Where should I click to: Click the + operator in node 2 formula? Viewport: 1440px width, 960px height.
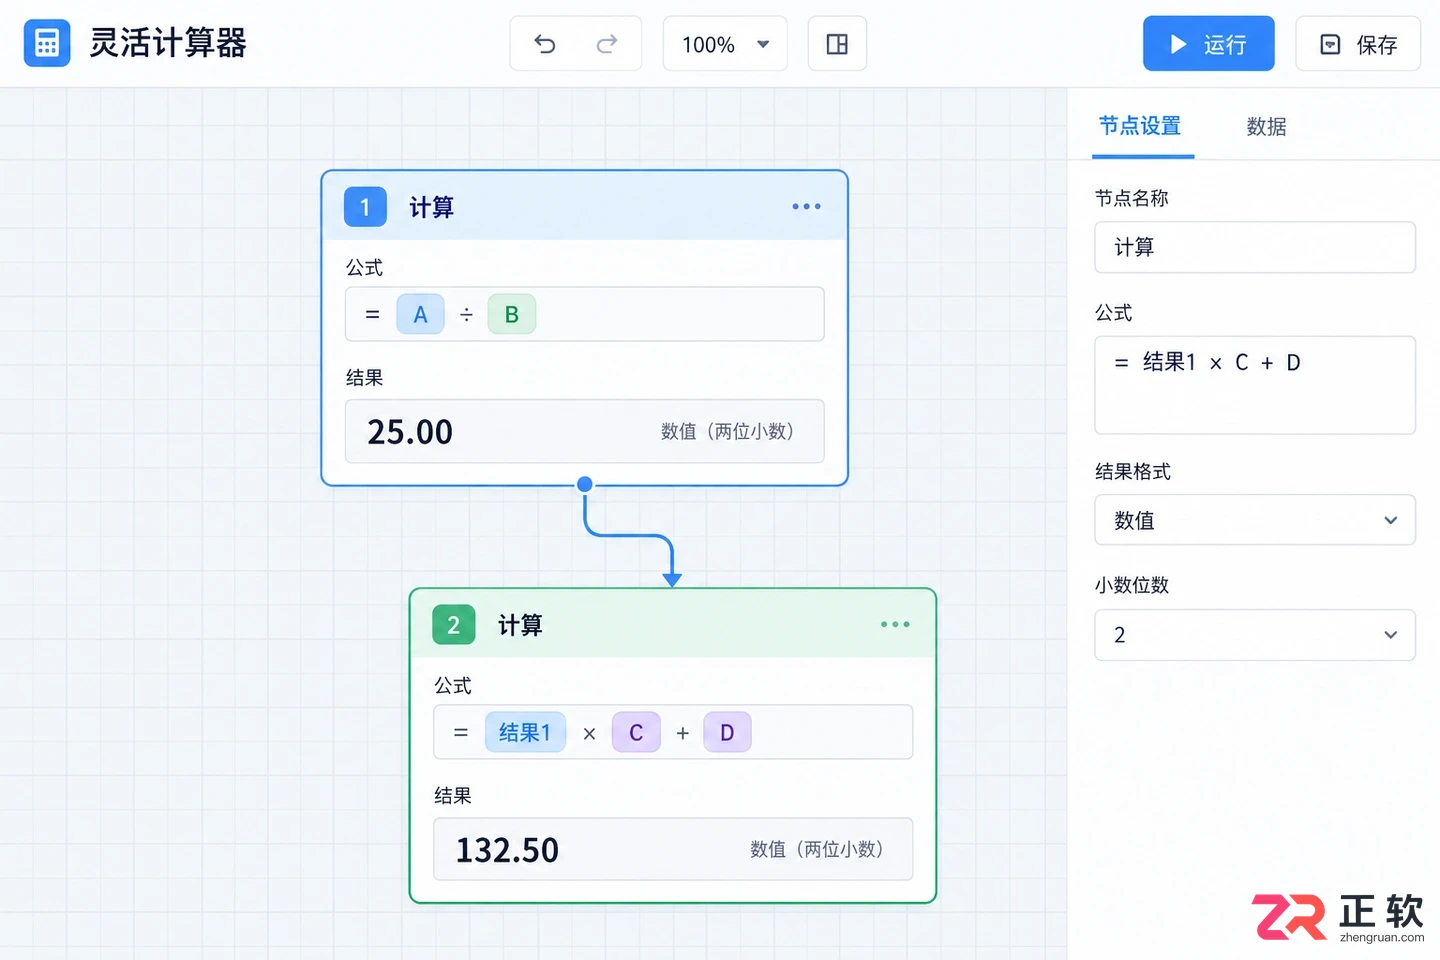tap(682, 734)
